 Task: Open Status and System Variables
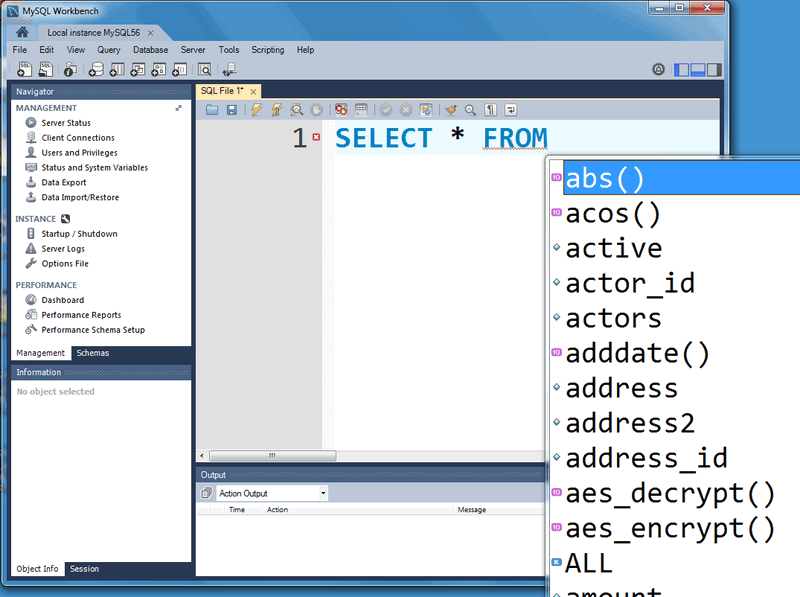(94, 167)
